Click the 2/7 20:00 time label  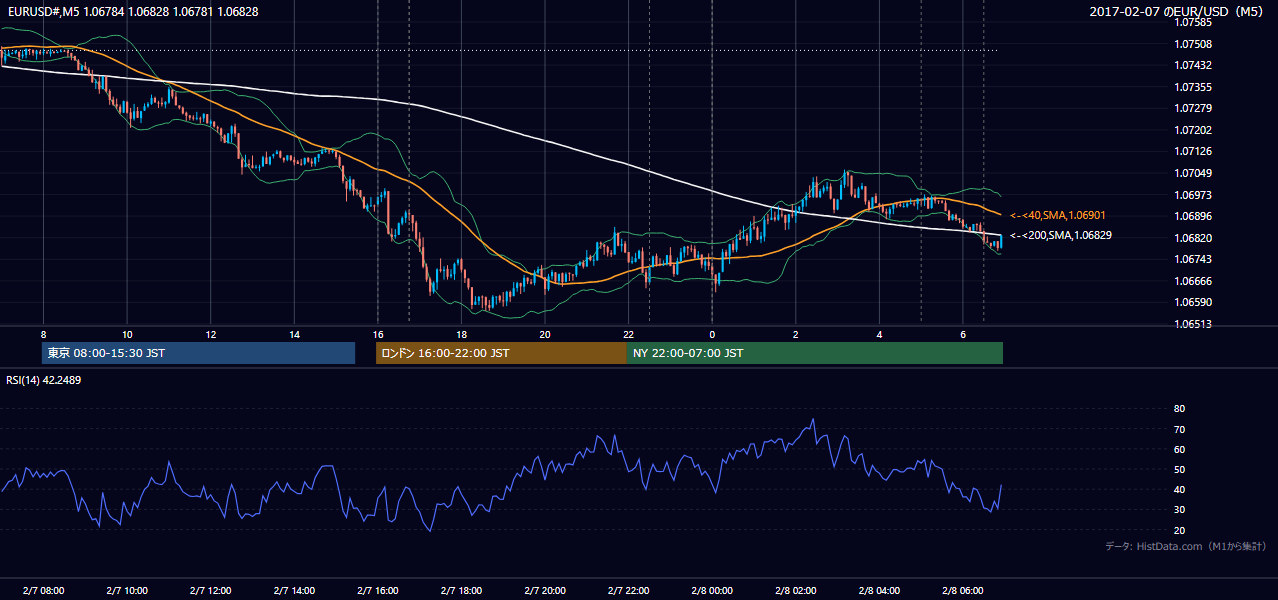545,591
